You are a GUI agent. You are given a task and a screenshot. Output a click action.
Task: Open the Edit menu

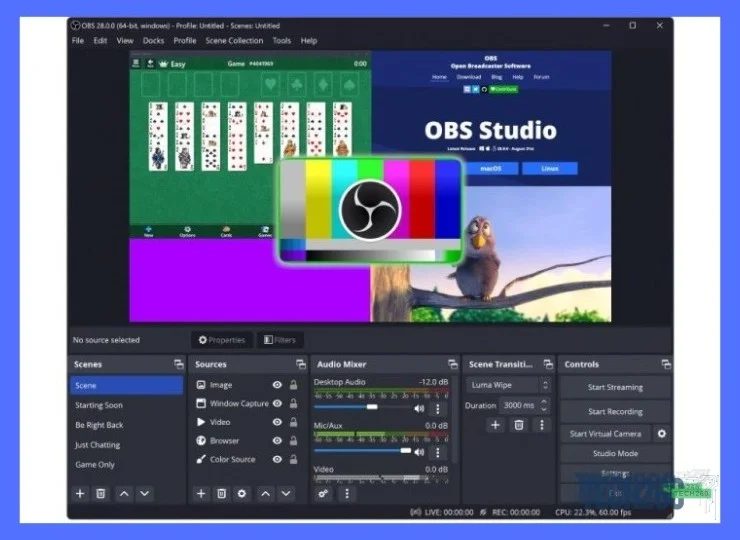(100, 41)
